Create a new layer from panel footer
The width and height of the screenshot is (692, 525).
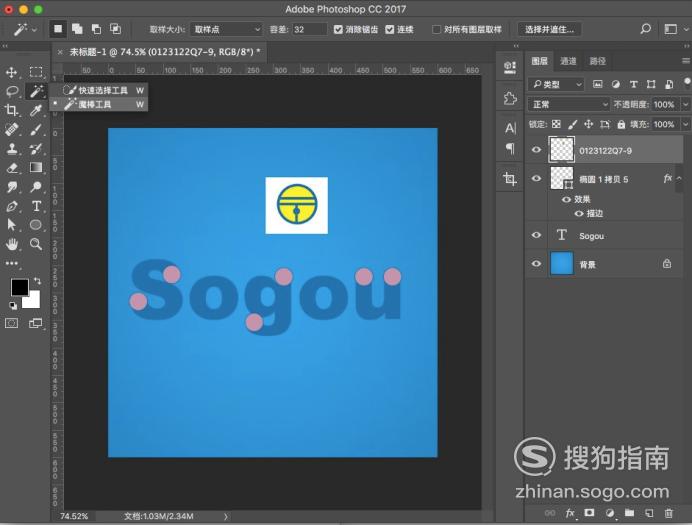[649, 513]
